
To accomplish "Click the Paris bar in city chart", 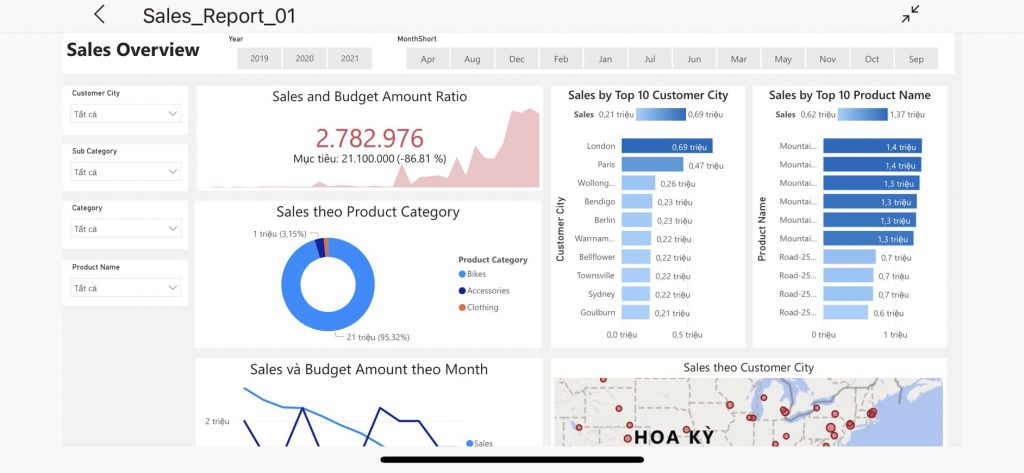I will click(652, 165).
